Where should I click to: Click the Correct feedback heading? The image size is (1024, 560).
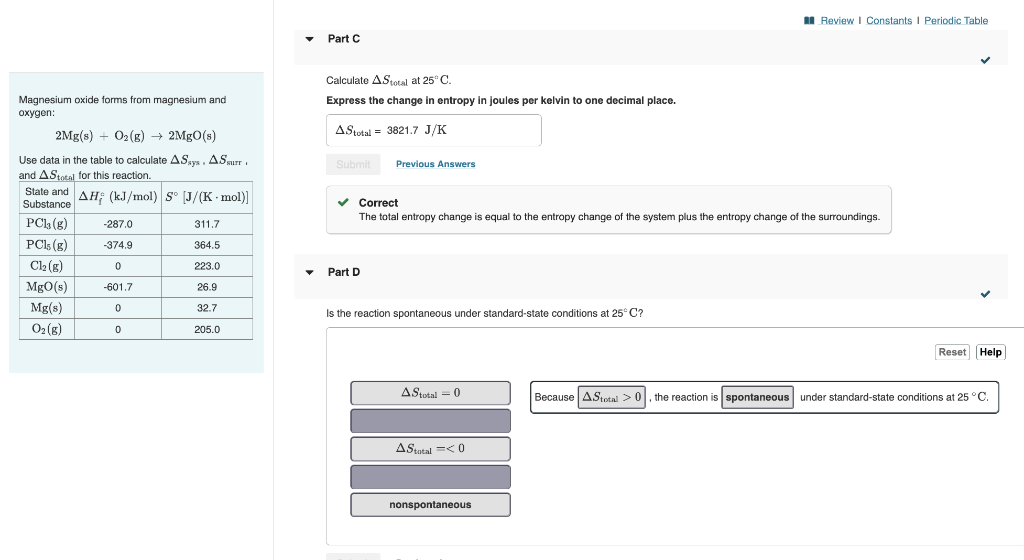[378, 203]
